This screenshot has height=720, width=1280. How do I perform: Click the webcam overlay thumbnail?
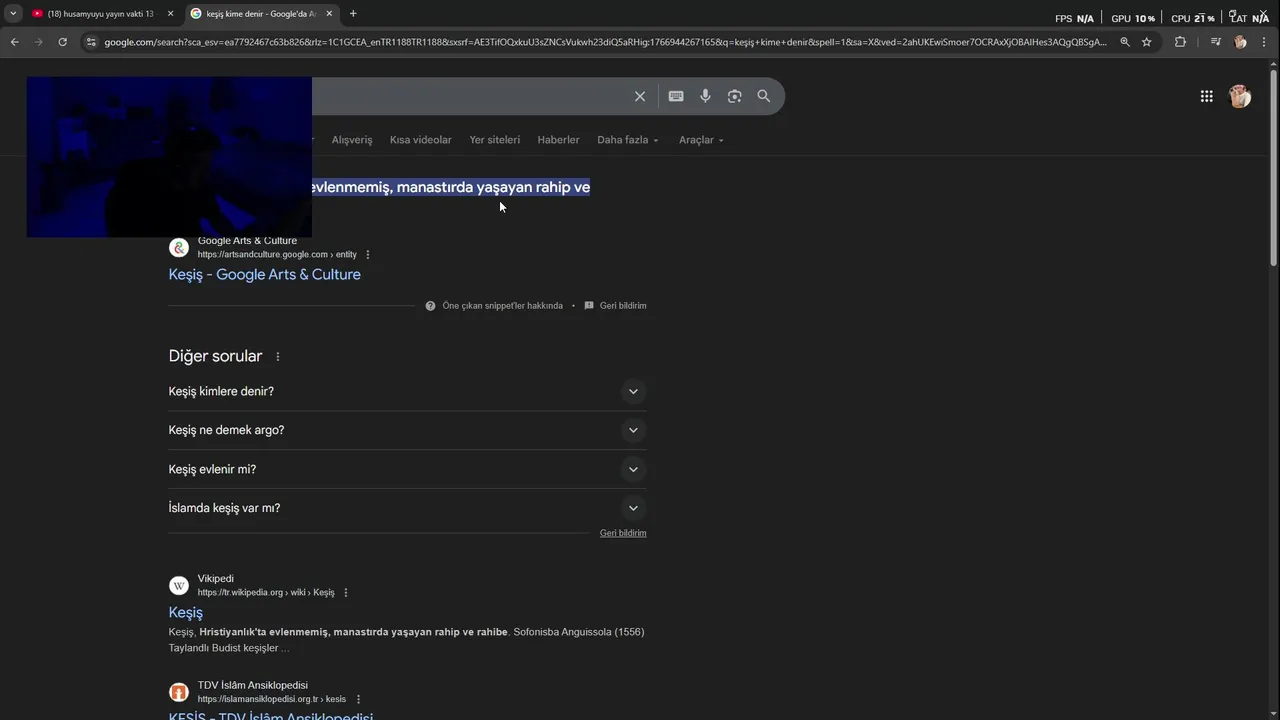(169, 157)
